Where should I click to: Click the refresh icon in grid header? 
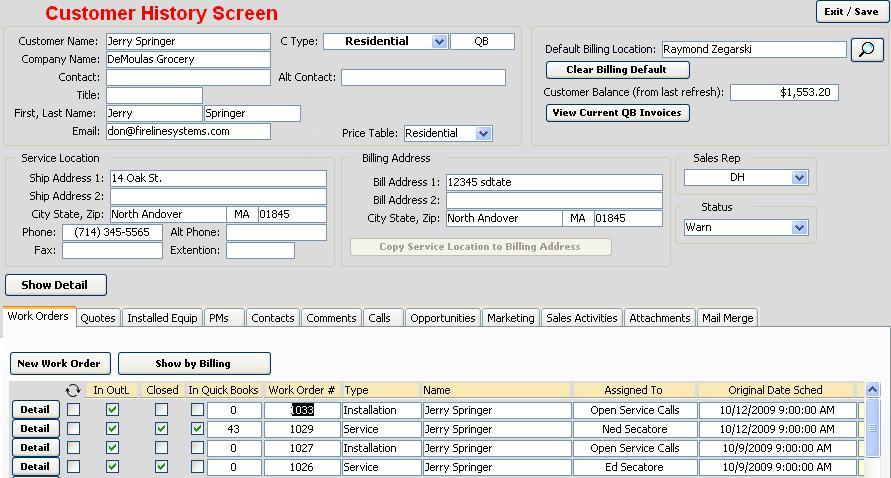click(x=73, y=391)
